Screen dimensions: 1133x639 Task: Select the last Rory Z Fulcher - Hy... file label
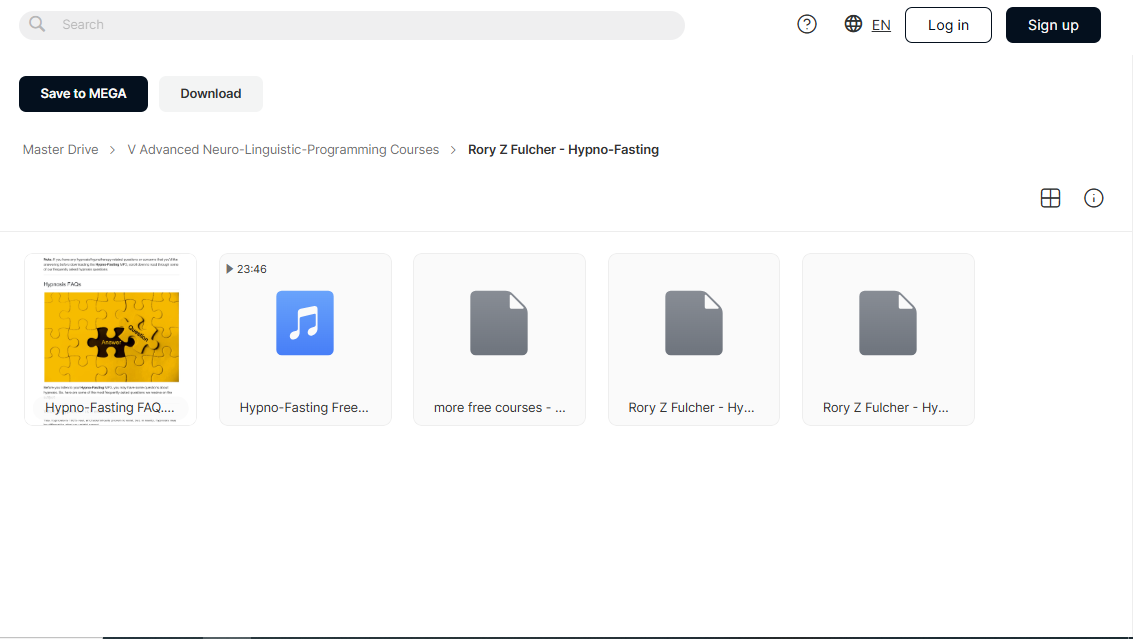[x=886, y=408]
